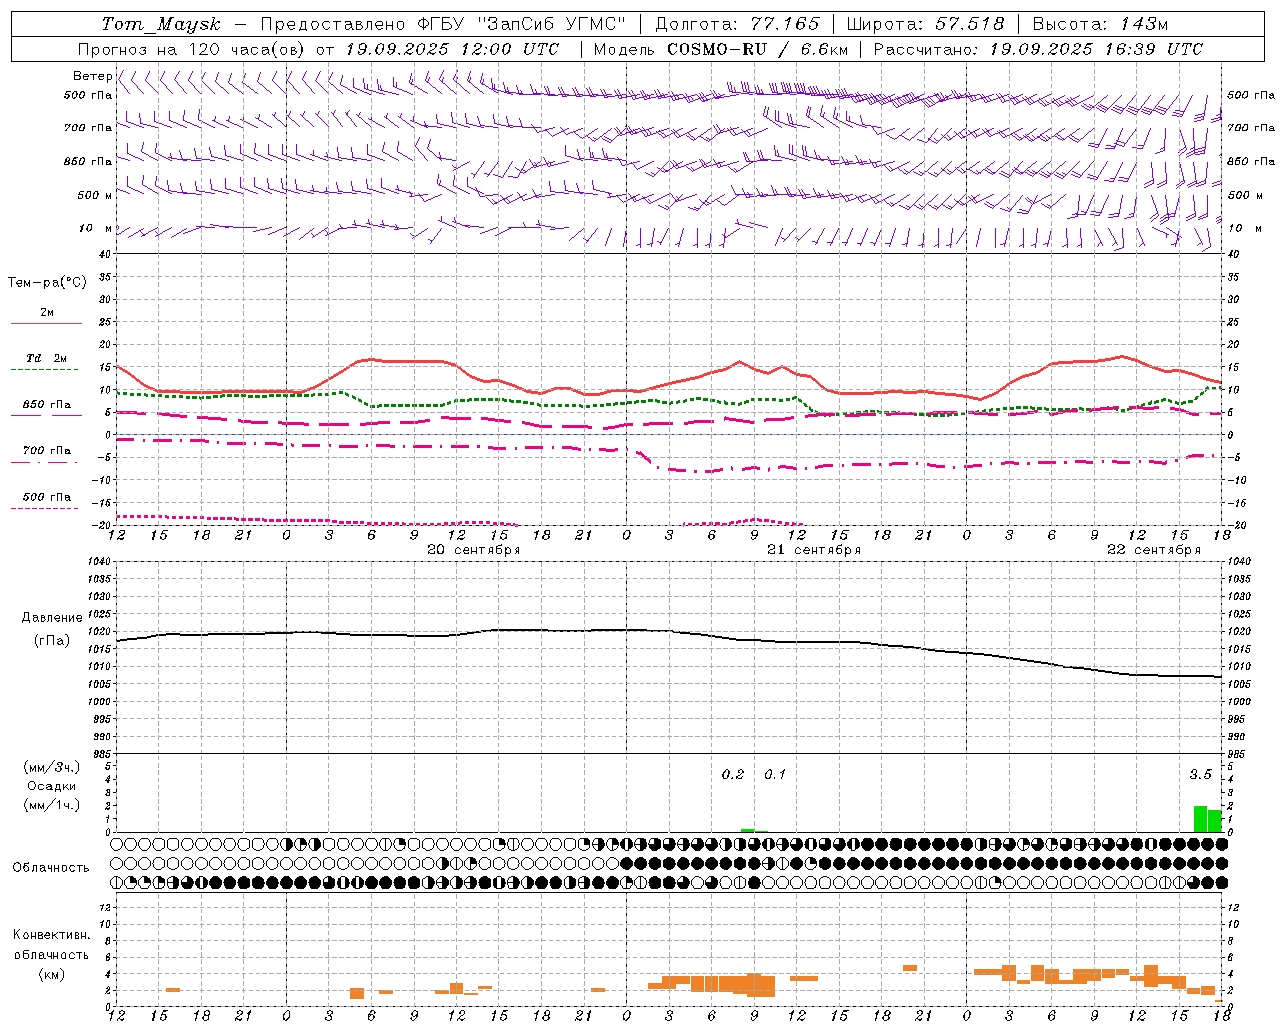Click the Широта: 57.518 value

point(925,24)
